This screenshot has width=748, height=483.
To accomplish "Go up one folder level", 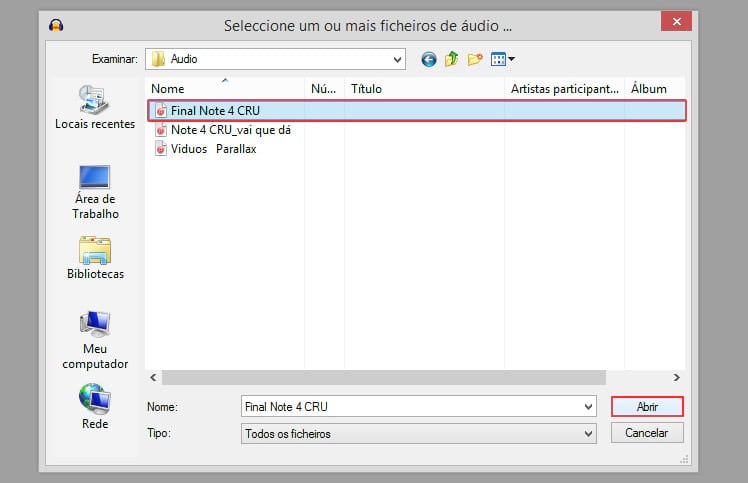I will coord(451,59).
